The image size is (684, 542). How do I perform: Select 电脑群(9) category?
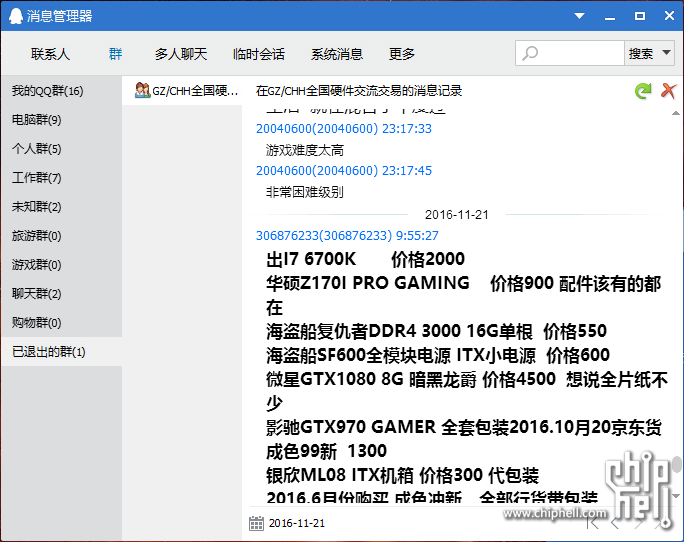(62, 120)
